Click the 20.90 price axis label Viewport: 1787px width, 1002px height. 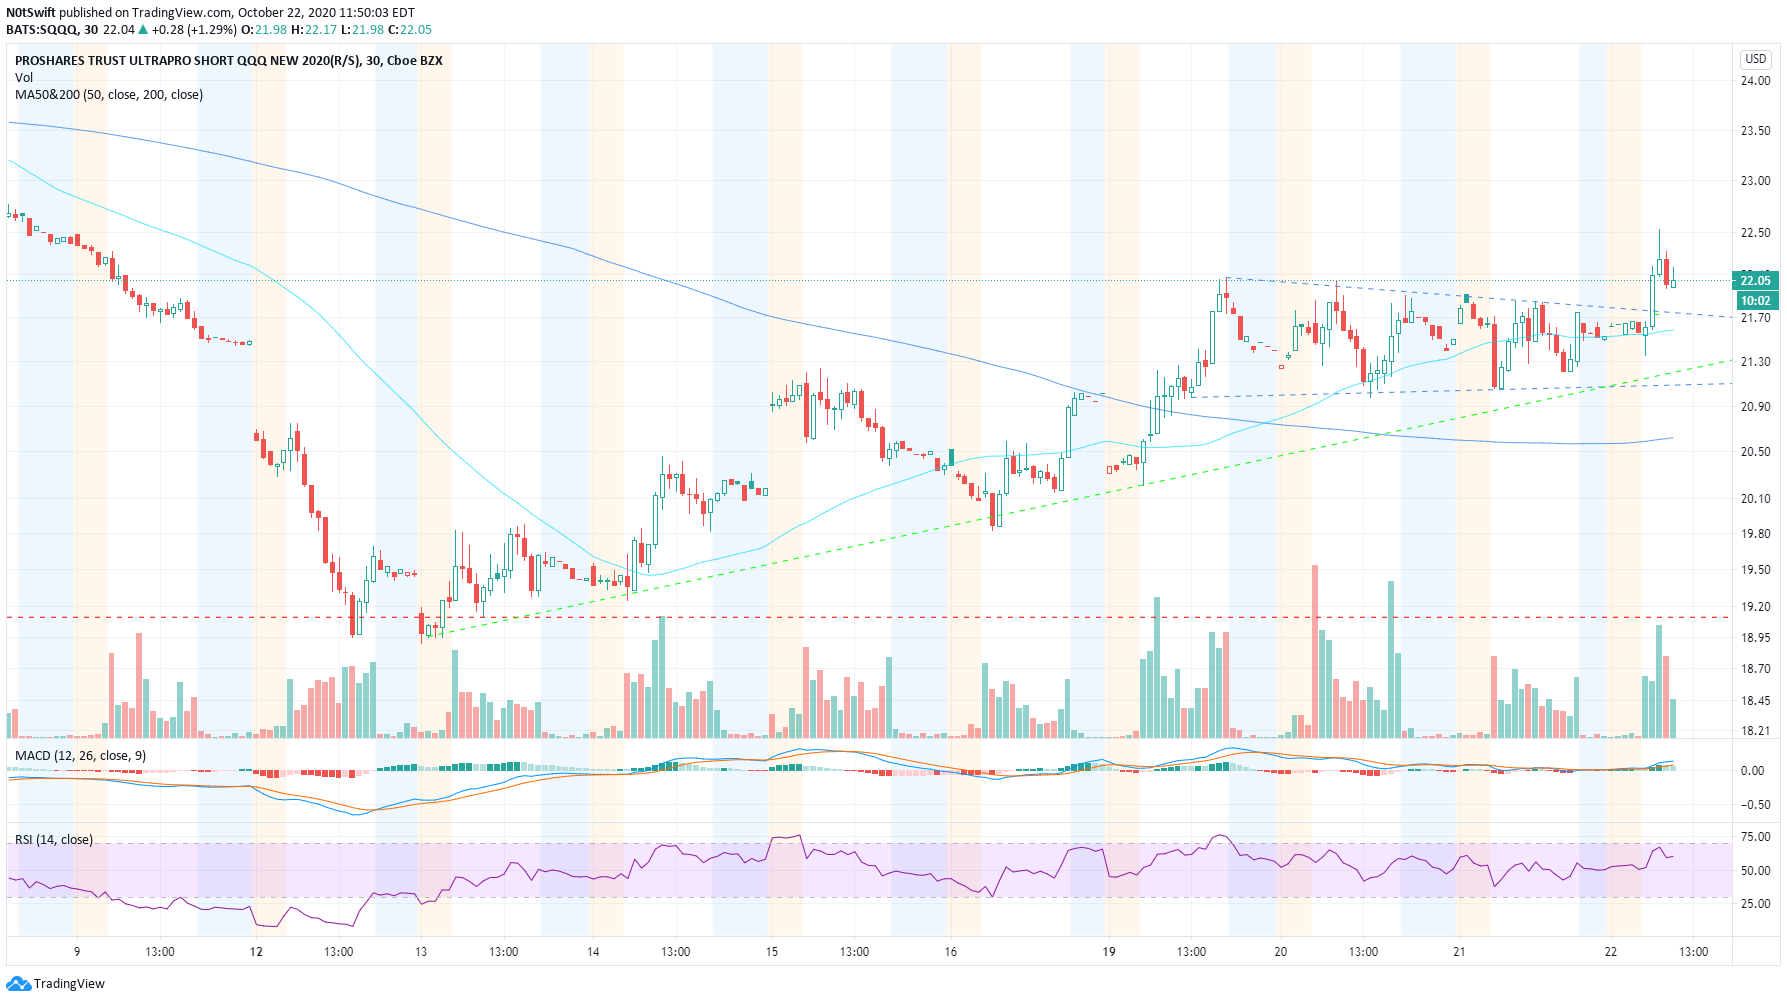(x=1756, y=407)
